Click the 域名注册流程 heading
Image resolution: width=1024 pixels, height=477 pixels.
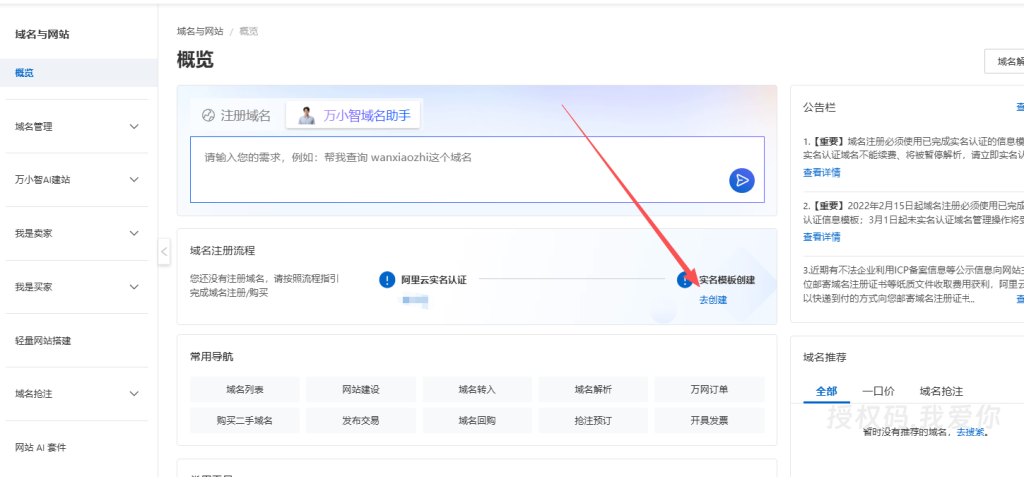(x=223, y=250)
